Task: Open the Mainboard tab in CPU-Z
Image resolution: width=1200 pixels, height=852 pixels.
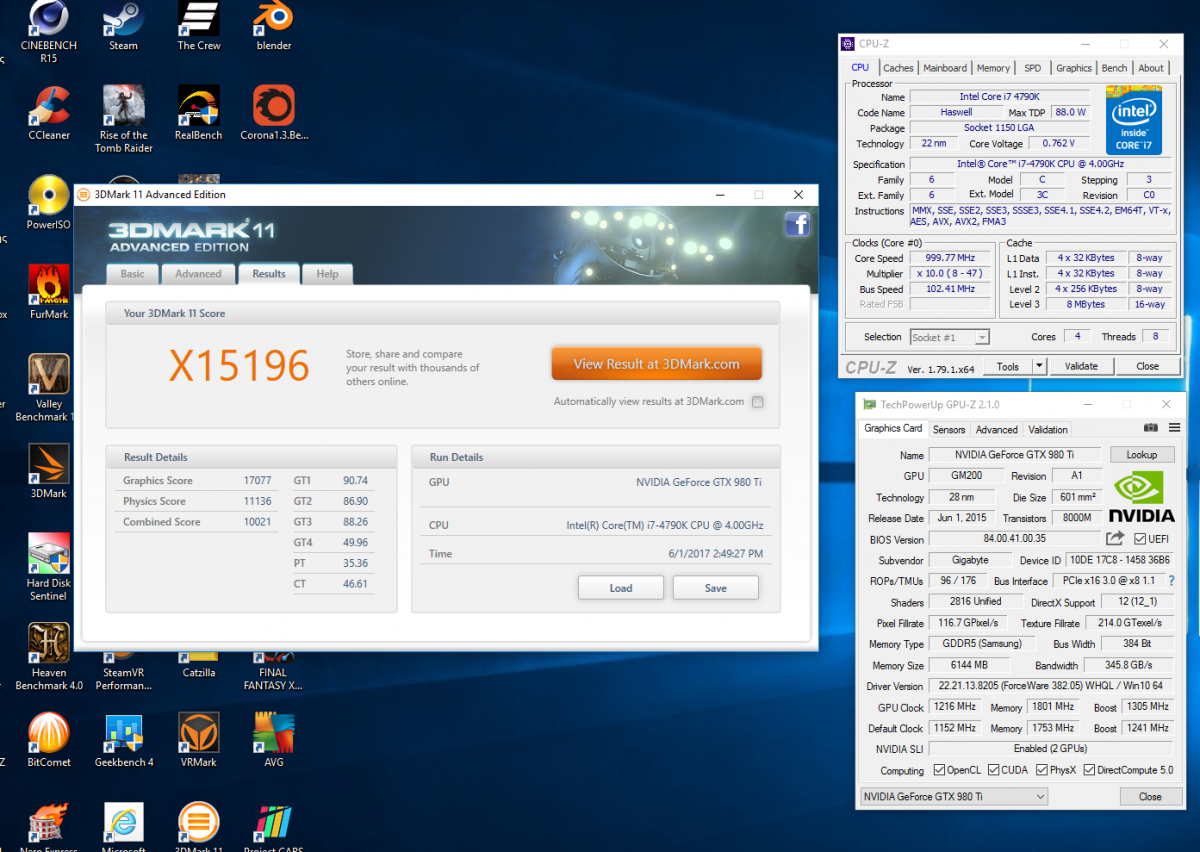Action: coord(945,68)
